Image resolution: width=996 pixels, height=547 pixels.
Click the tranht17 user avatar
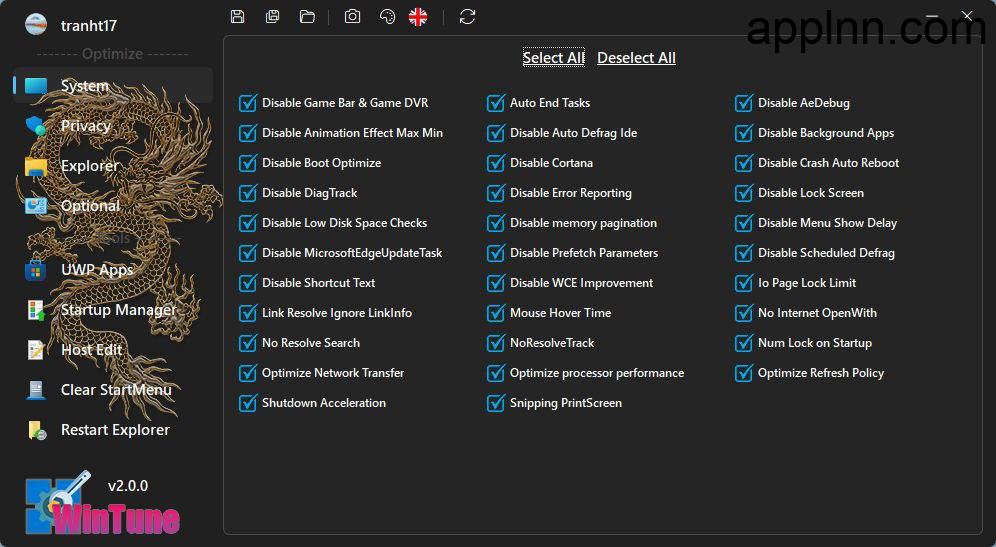coord(36,24)
